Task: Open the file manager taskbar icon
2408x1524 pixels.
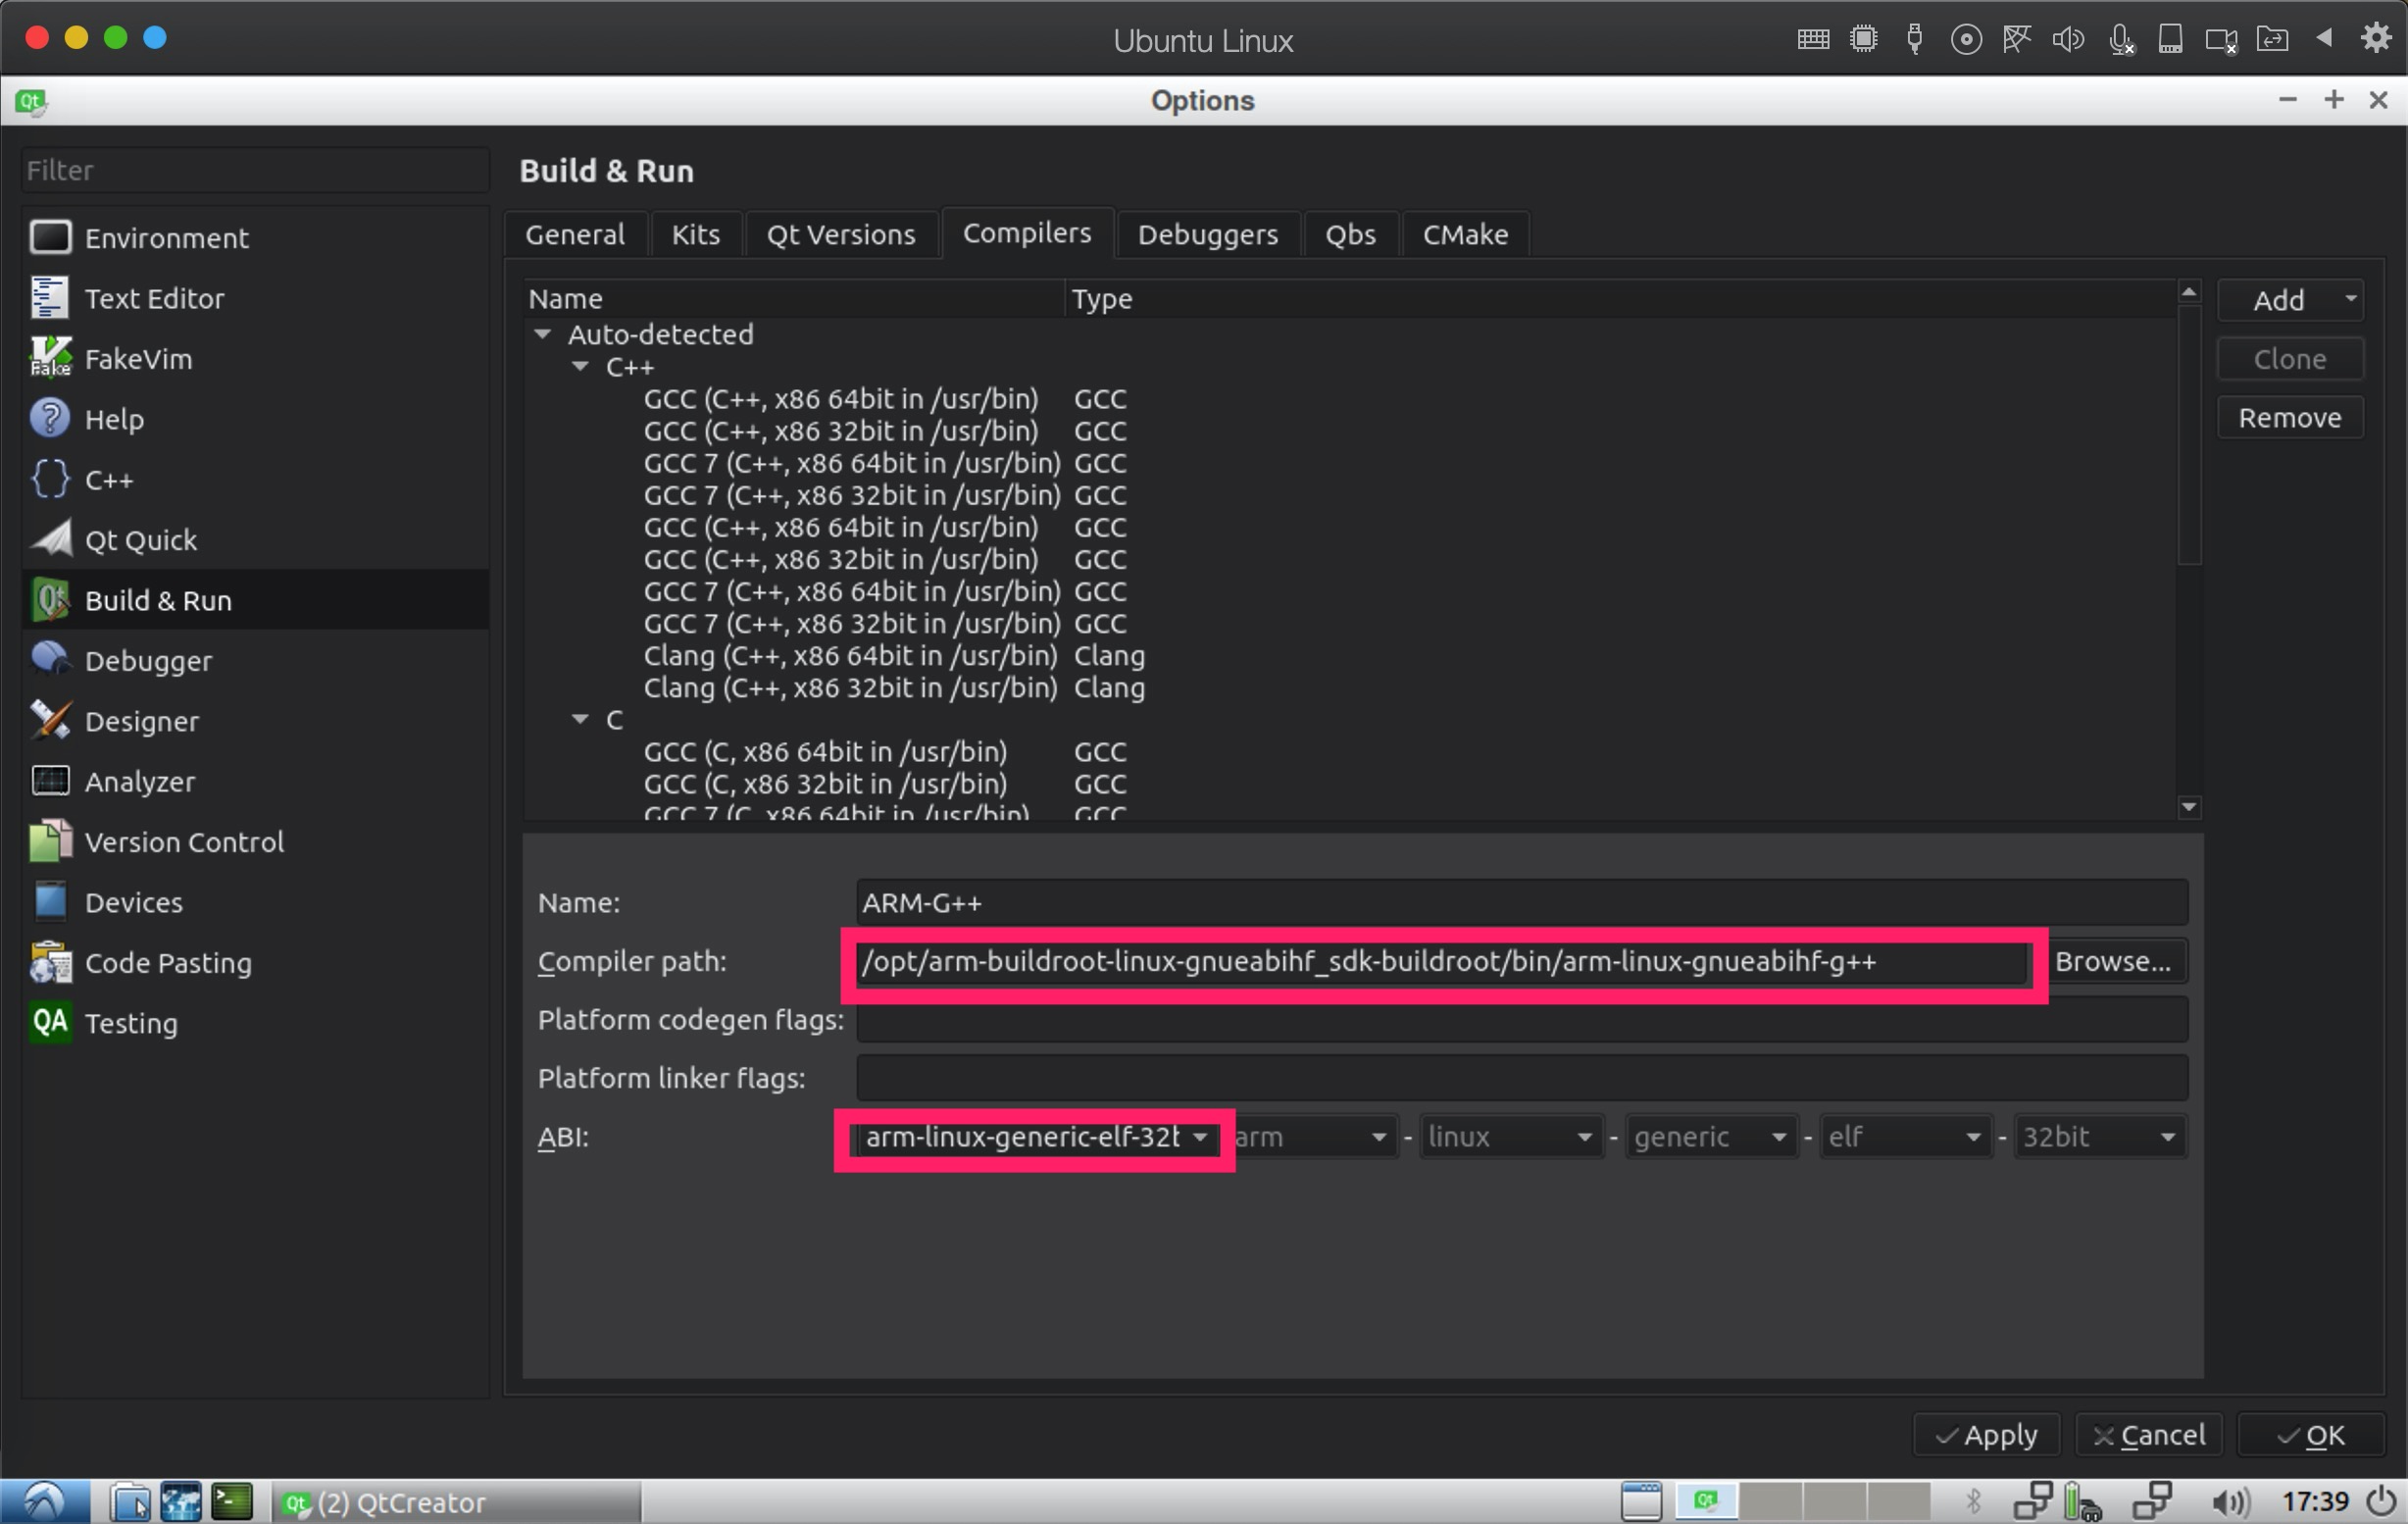Action: [x=130, y=1502]
